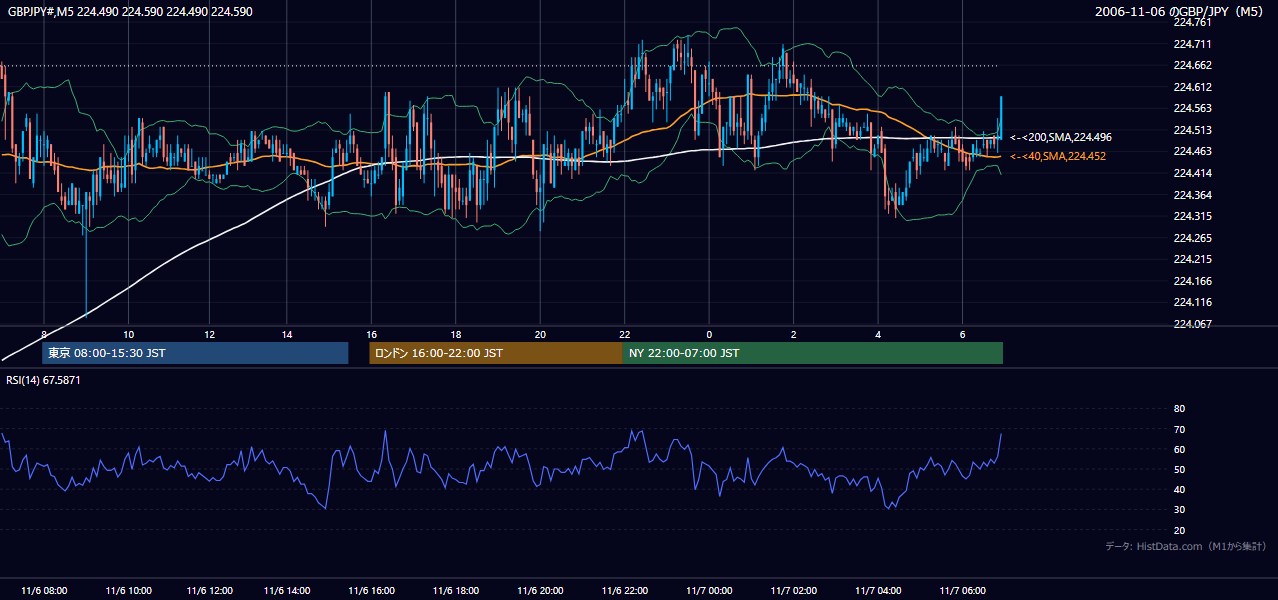1278x600 pixels.
Task: Click the price axis value 224.315
Action: click(1192, 216)
